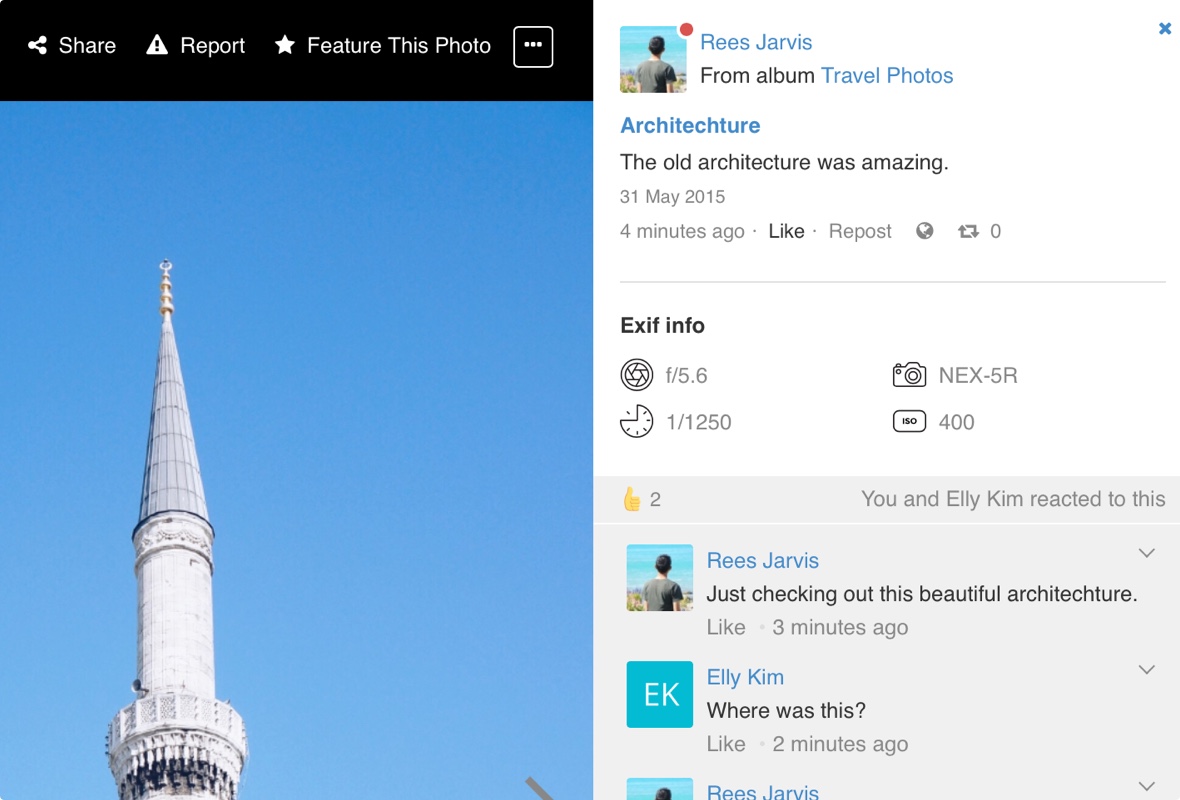The width and height of the screenshot is (1180, 800).
Task: Click the Architechture photo title
Action: (690, 125)
